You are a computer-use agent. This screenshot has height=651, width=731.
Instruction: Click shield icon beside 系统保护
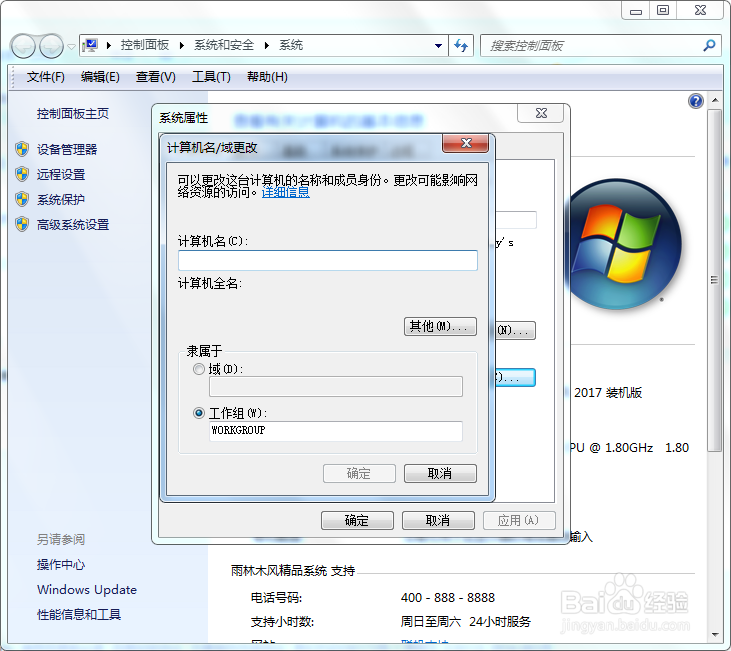22,200
